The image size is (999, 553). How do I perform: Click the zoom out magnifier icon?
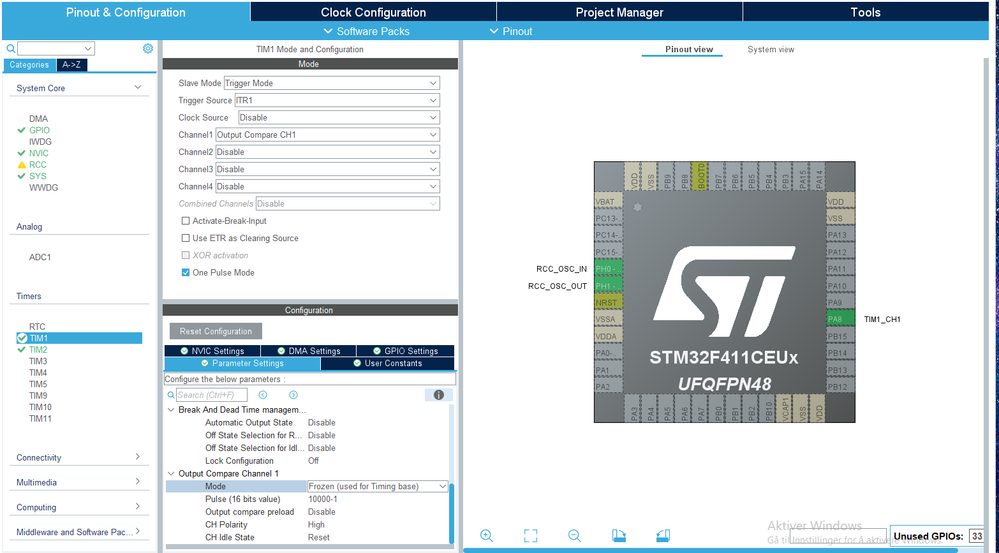click(574, 536)
